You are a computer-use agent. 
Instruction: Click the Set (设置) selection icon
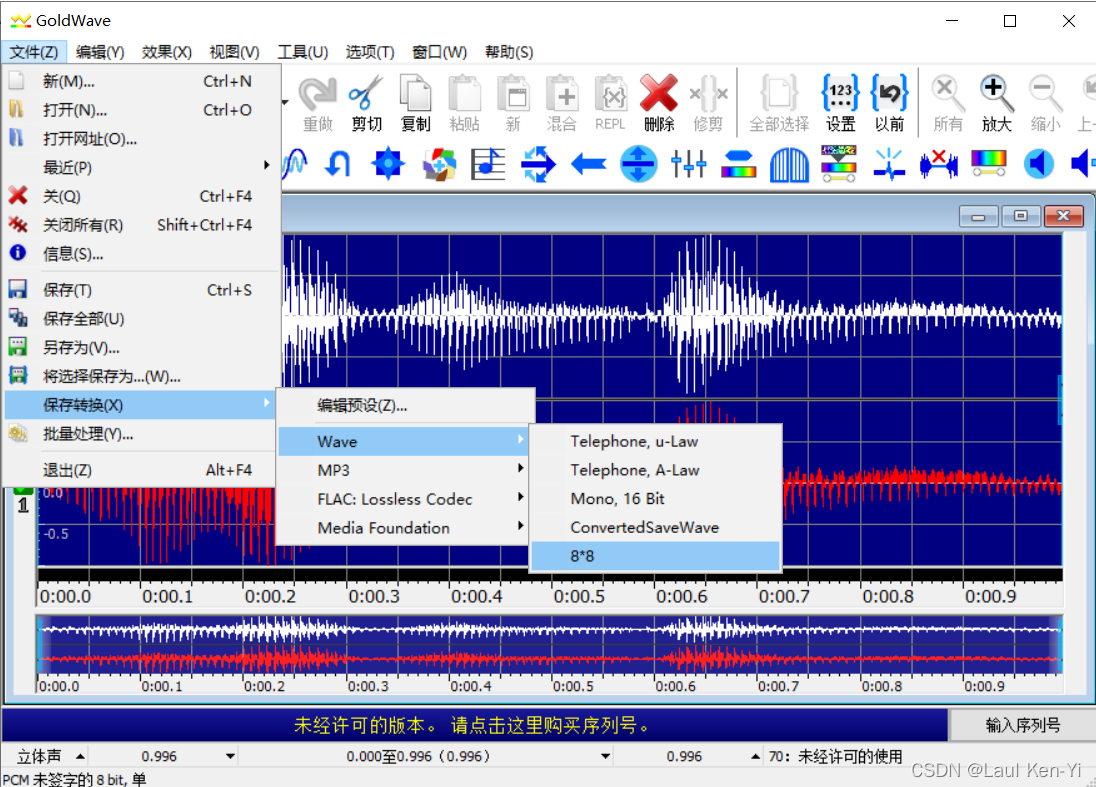click(x=840, y=103)
